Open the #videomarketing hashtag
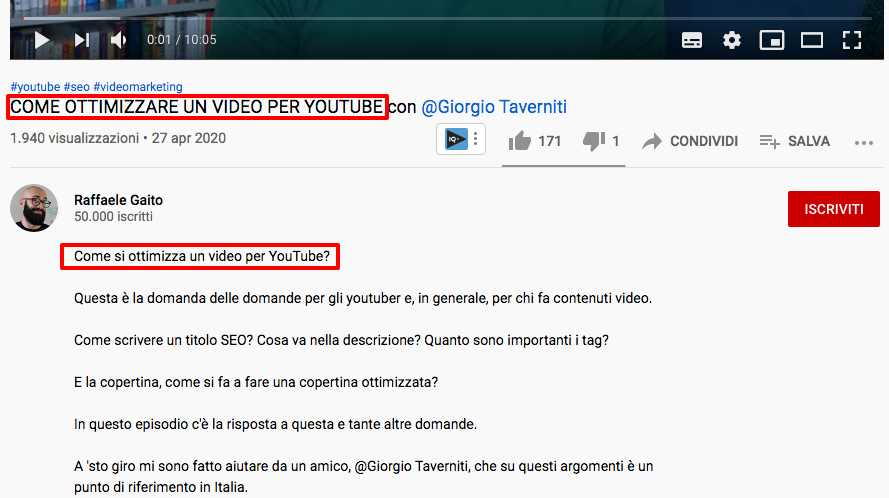Screen dimensions: 889x498 pyautogui.click(x=138, y=87)
